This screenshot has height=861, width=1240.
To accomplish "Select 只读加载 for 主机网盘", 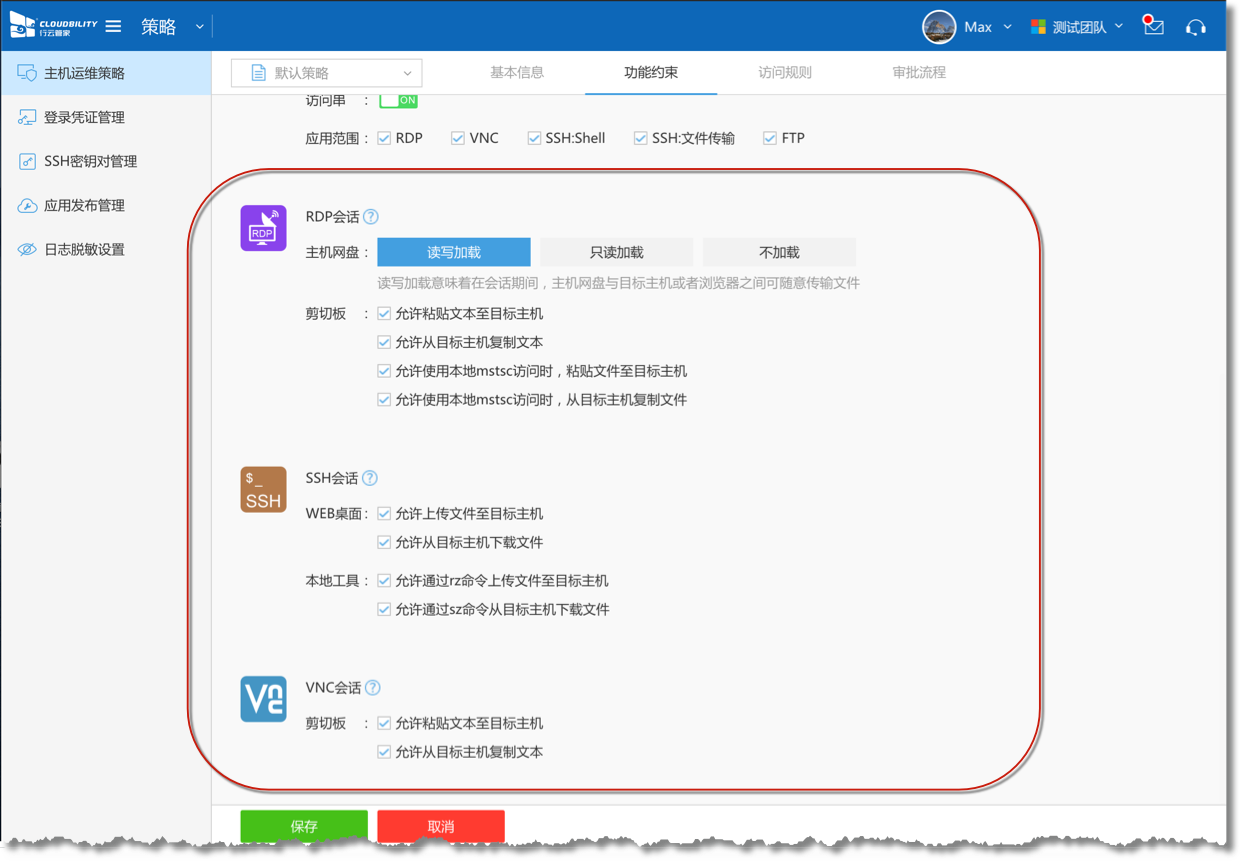I will (x=617, y=252).
